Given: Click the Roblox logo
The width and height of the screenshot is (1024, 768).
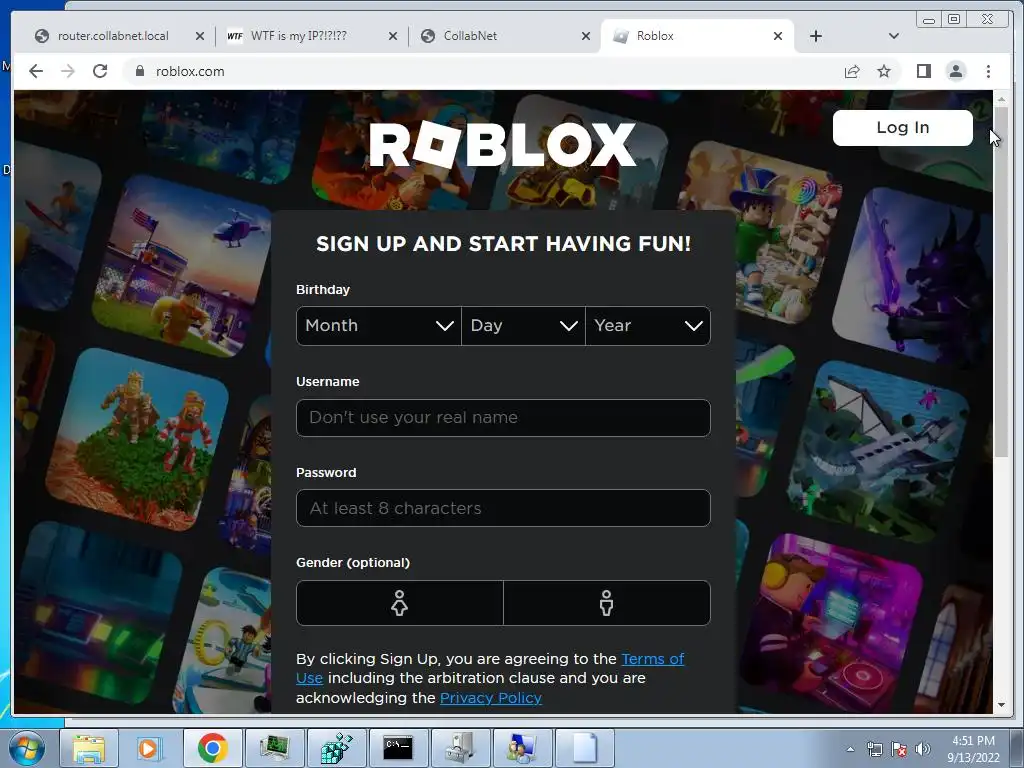Looking at the screenshot, I should pyautogui.click(x=502, y=144).
